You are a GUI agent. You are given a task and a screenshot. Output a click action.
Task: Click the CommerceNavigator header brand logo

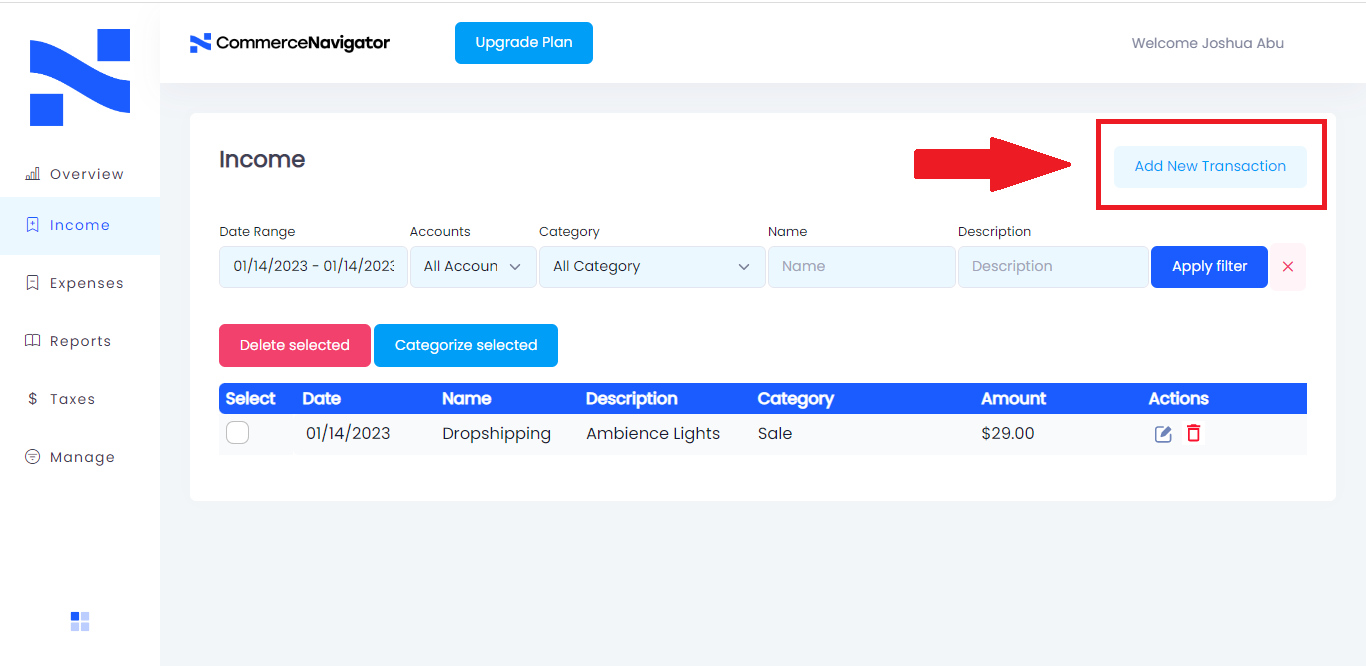click(x=290, y=43)
